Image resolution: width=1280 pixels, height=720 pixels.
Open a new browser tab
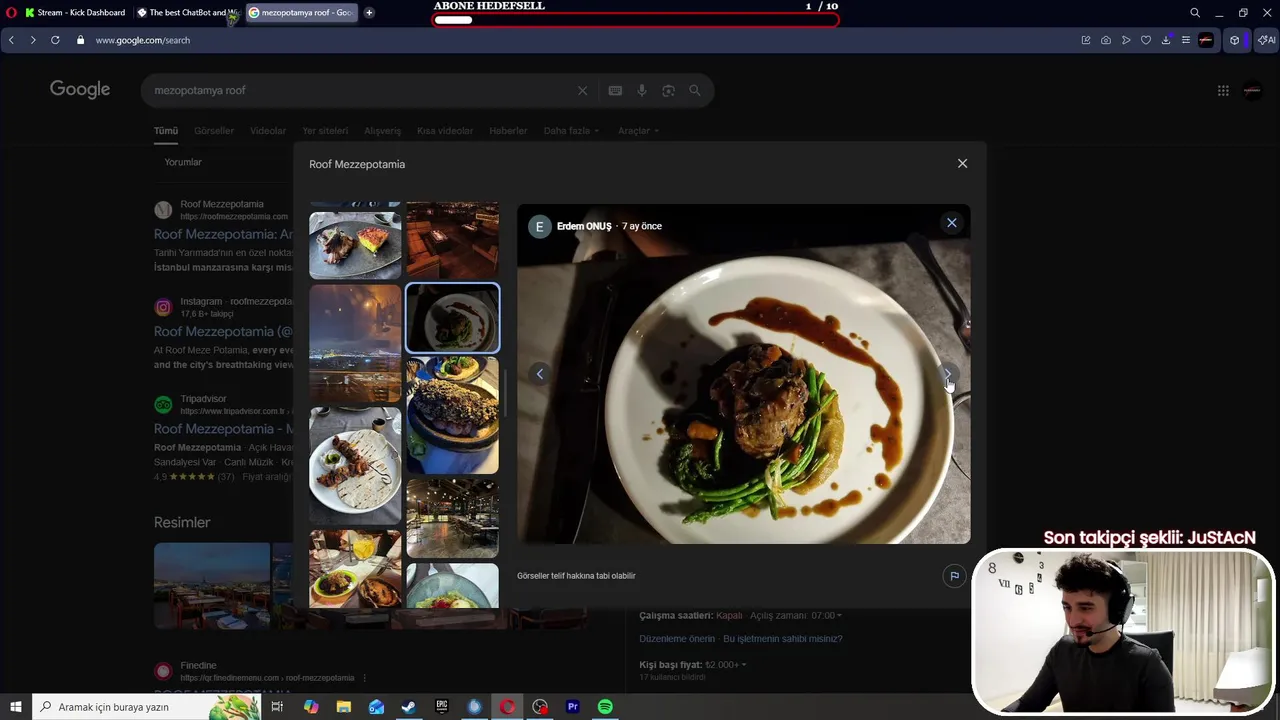pos(369,13)
